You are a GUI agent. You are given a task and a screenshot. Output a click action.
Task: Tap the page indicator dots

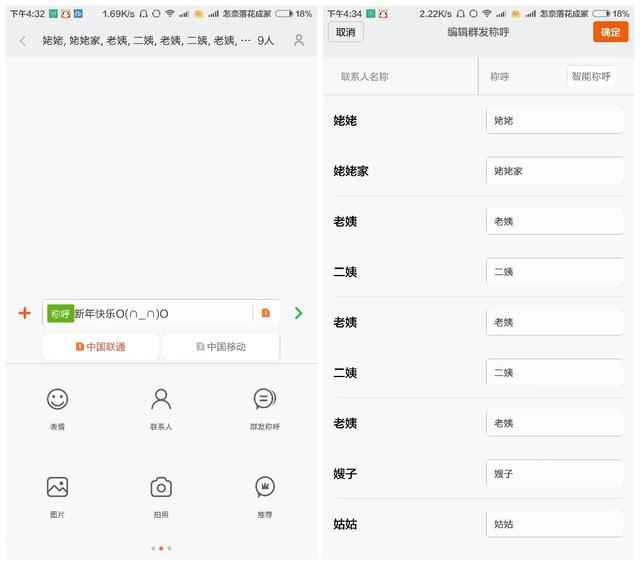pos(161,548)
